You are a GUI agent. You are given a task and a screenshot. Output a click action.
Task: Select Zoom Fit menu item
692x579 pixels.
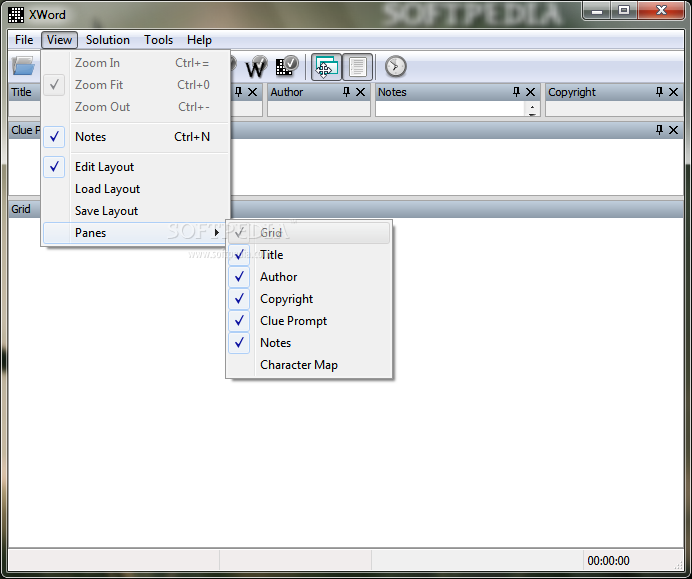136,85
